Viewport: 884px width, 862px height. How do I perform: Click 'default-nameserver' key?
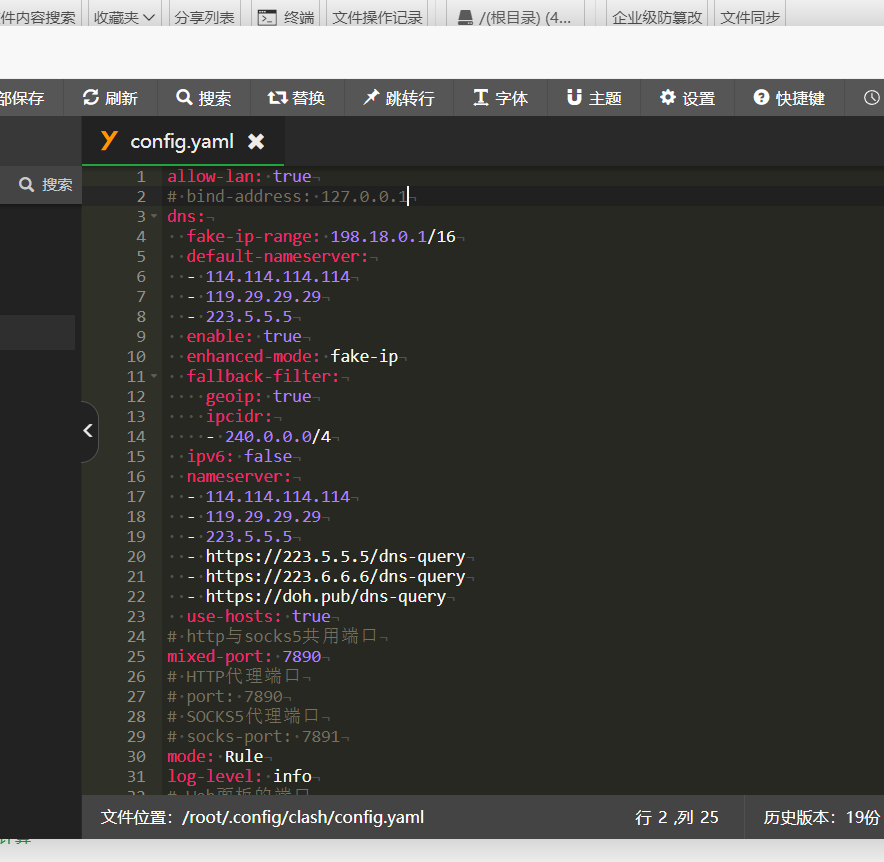click(273, 257)
